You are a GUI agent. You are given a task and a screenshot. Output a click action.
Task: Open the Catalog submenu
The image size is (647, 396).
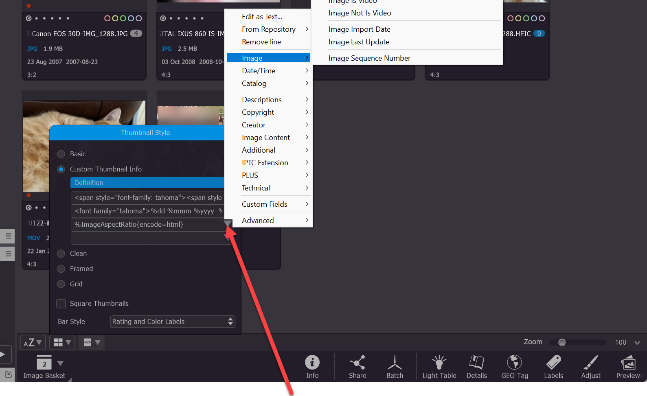pos(269,83)
